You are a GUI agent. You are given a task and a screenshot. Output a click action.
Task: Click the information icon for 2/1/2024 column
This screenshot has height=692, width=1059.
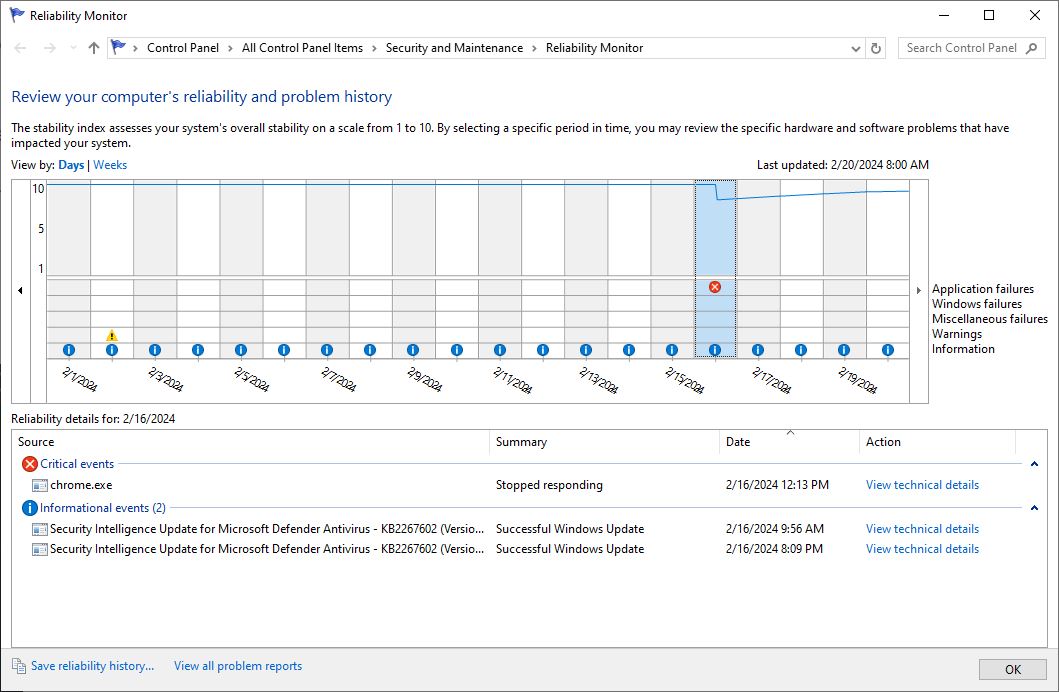click(x=69, y=350)
